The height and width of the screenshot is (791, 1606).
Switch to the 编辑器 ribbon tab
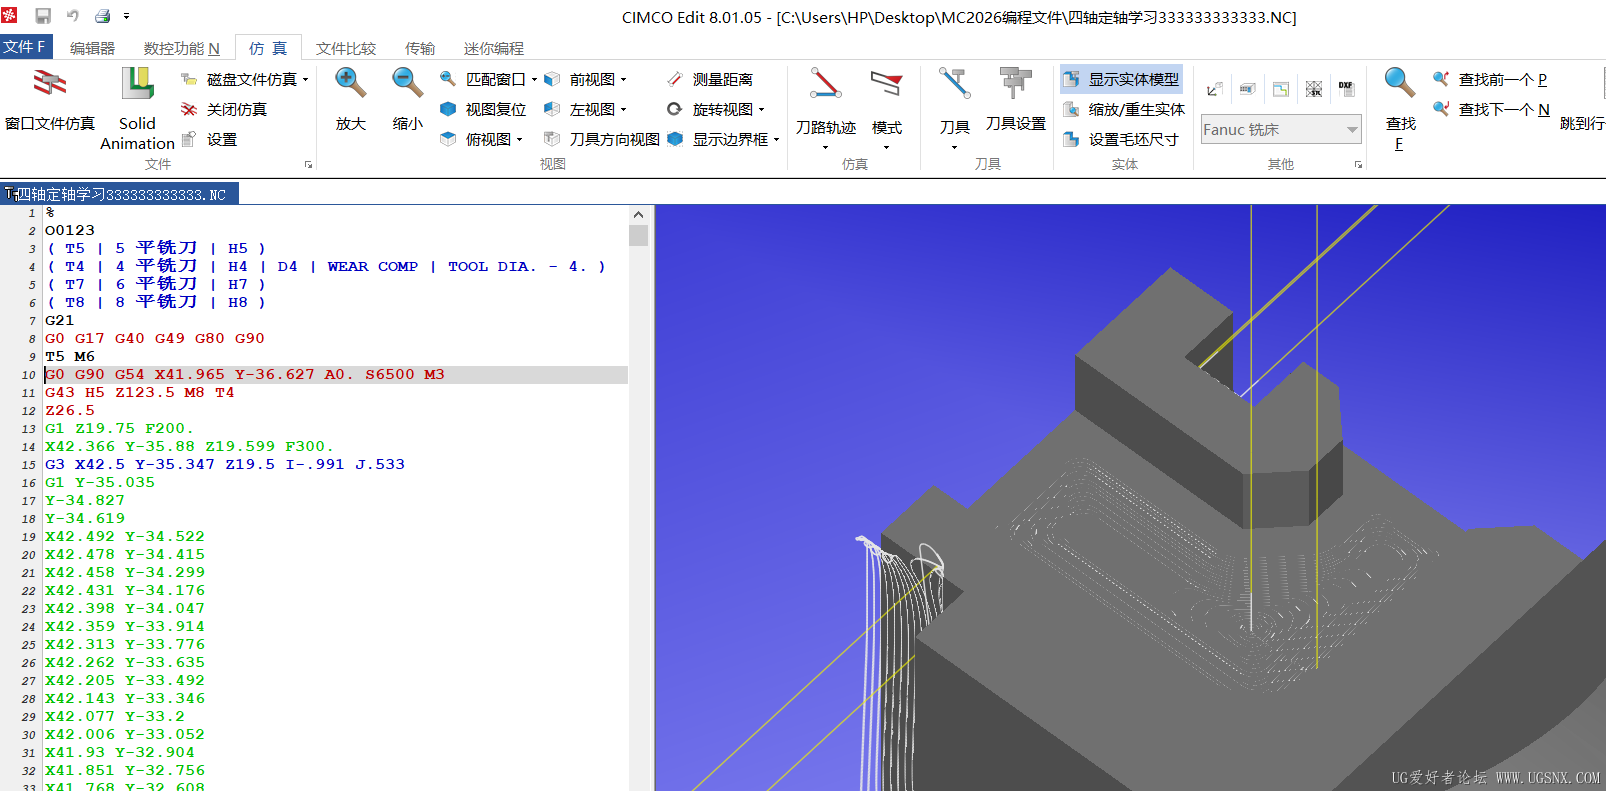(x=92, y=48)
